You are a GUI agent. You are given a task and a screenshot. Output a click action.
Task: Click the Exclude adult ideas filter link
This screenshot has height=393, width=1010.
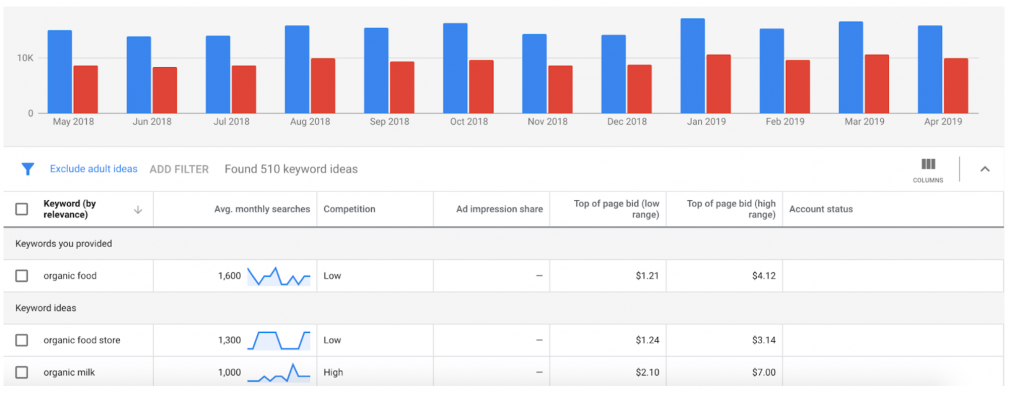click(93, 169)
